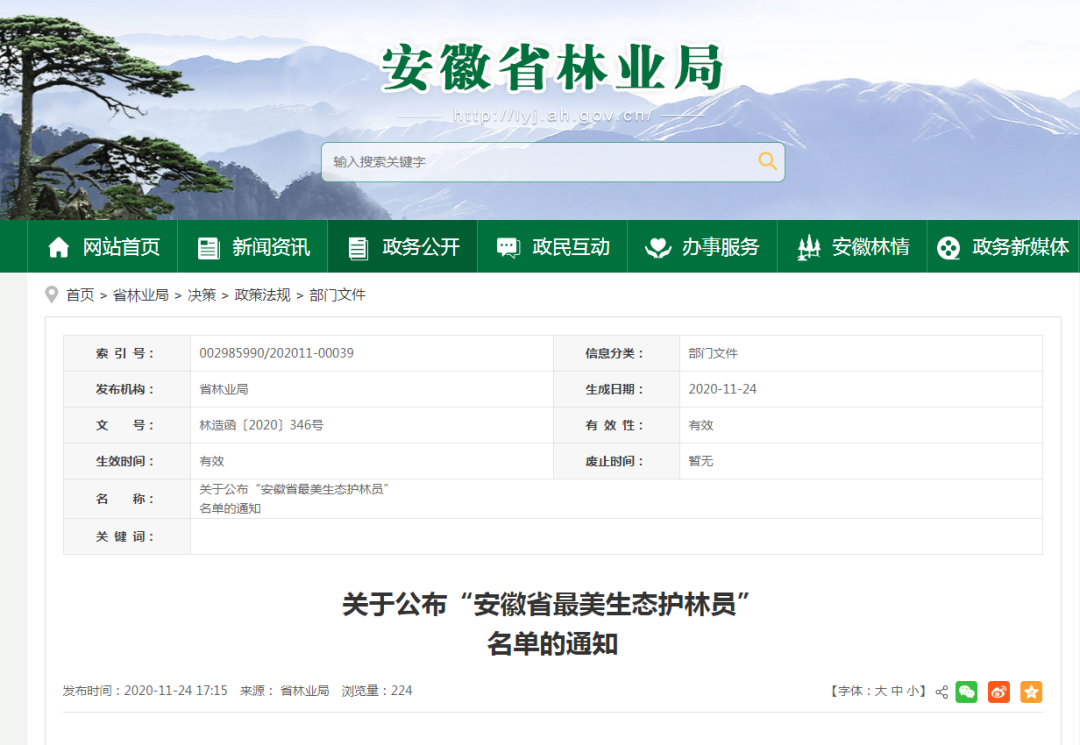Click the share icon beside font size

[941, 692]
